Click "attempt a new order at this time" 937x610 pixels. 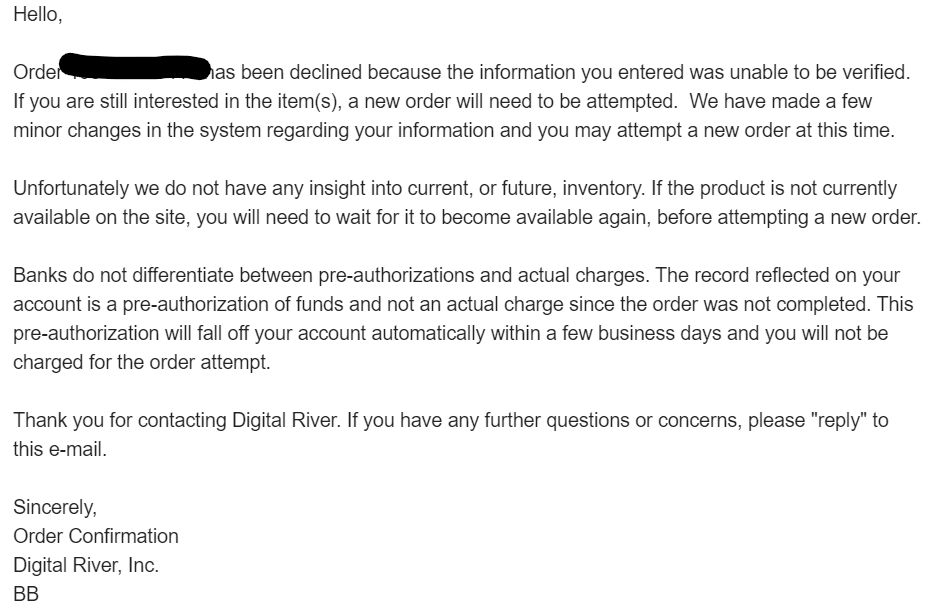coord(755,130)
